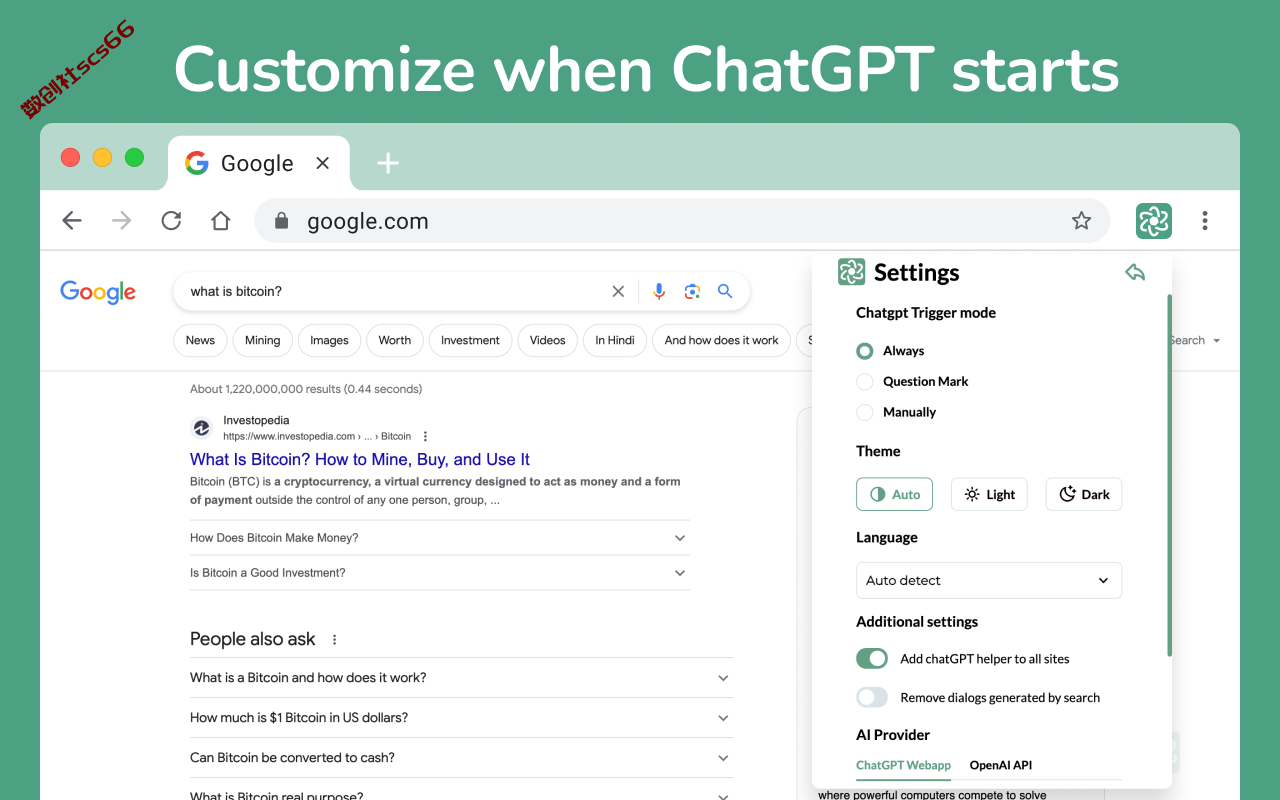The image size is (1280, 800).
Task: Close the Google tab
Action: point(322,163)
